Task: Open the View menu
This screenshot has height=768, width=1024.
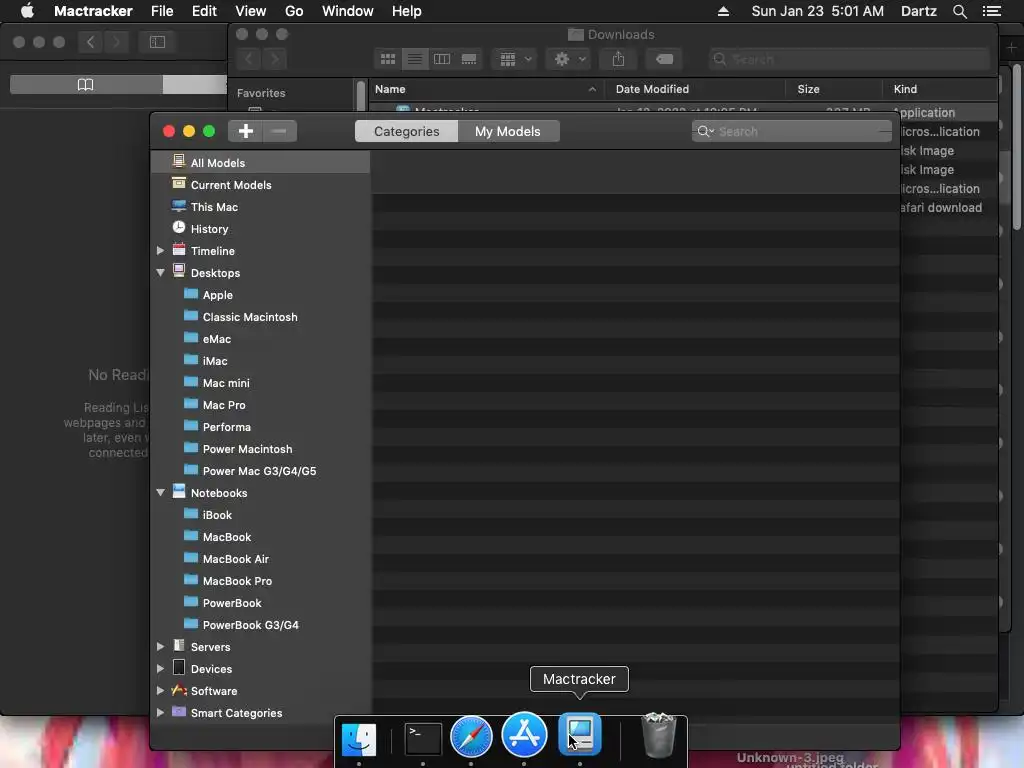Action: pyautogui.click(x=251, y=11)
